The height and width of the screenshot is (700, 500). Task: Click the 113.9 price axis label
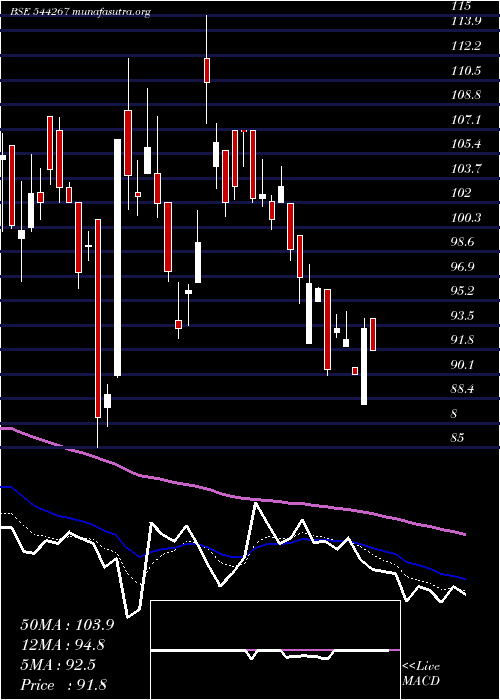[x=466, y=21]
